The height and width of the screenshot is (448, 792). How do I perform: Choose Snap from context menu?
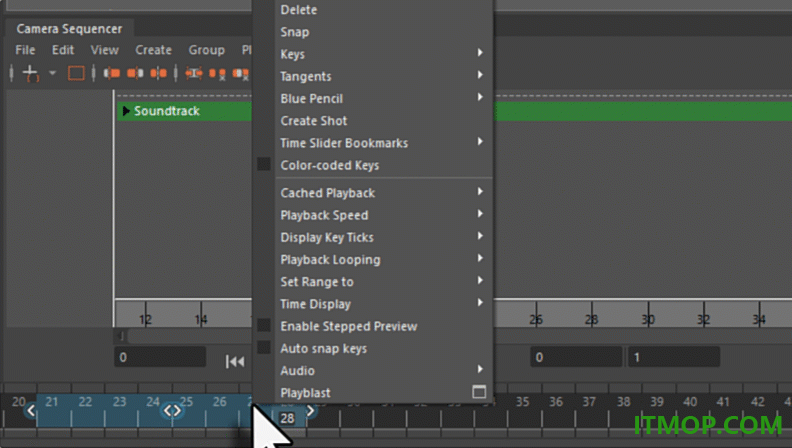[294, 32]
